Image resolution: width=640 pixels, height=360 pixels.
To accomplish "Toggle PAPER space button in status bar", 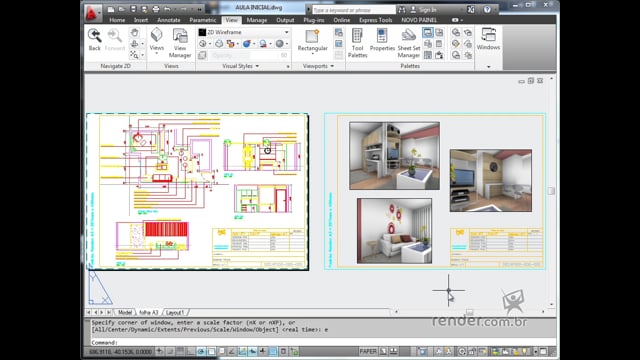I will click(368, 351).
